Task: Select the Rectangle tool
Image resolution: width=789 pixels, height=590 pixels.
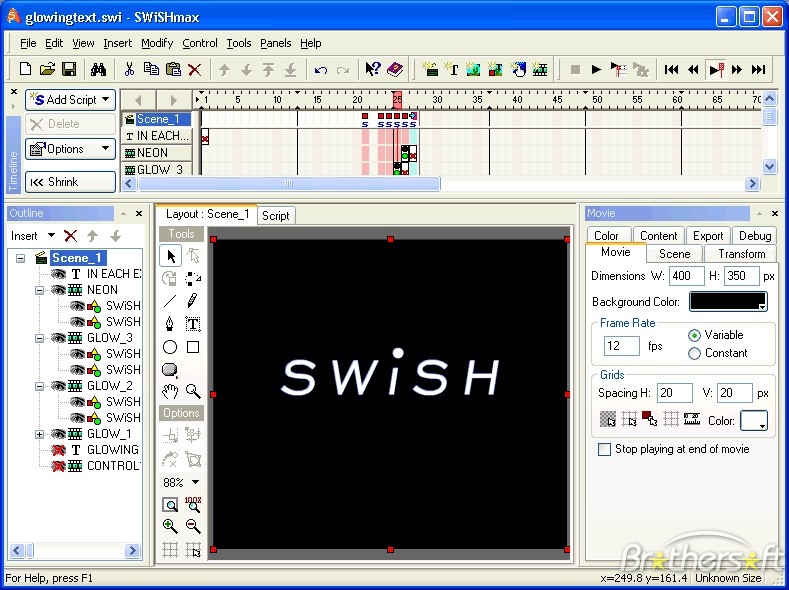Action: 193,347
